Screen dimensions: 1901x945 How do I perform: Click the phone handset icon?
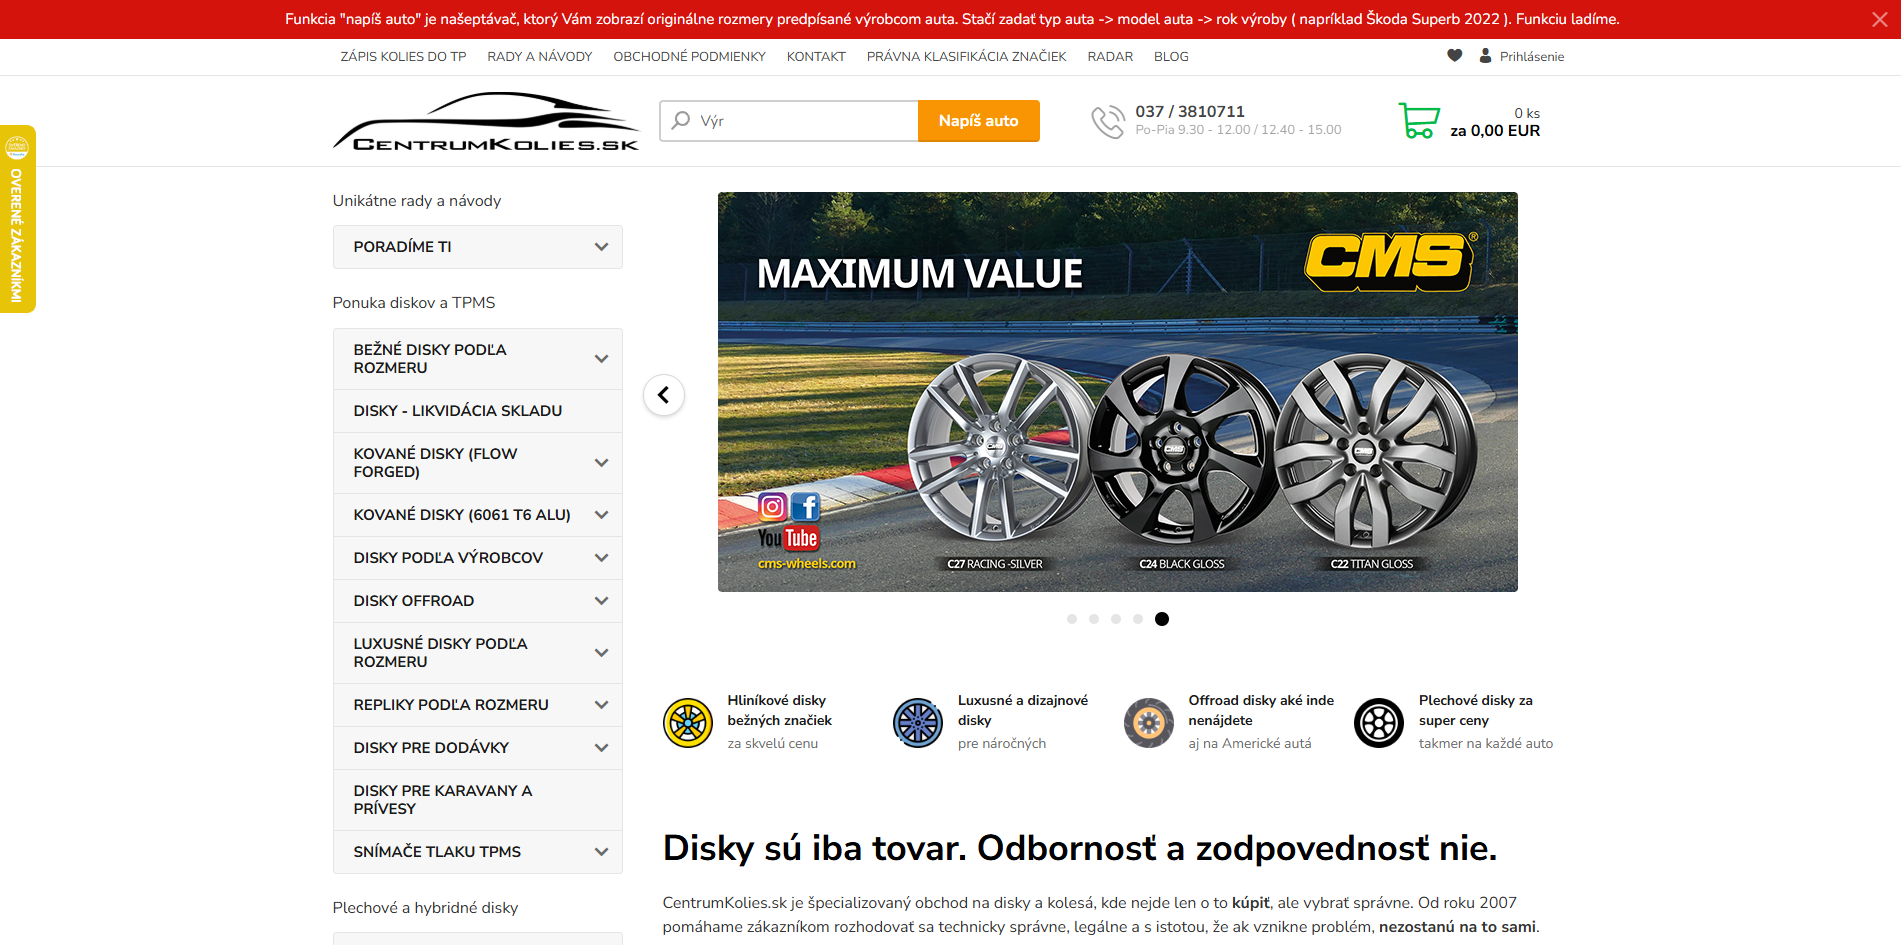tap(1108, 122)
